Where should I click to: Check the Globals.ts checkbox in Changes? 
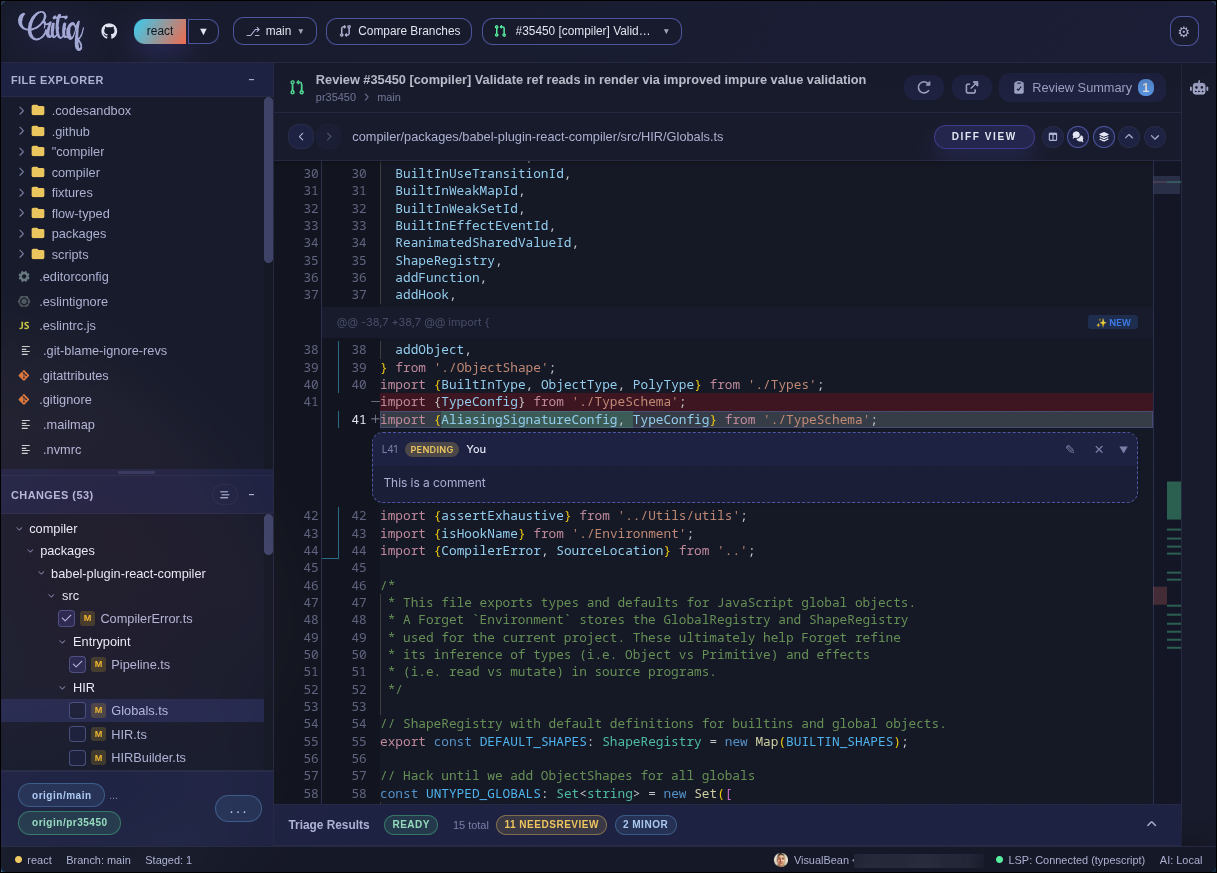pos(77,711)
